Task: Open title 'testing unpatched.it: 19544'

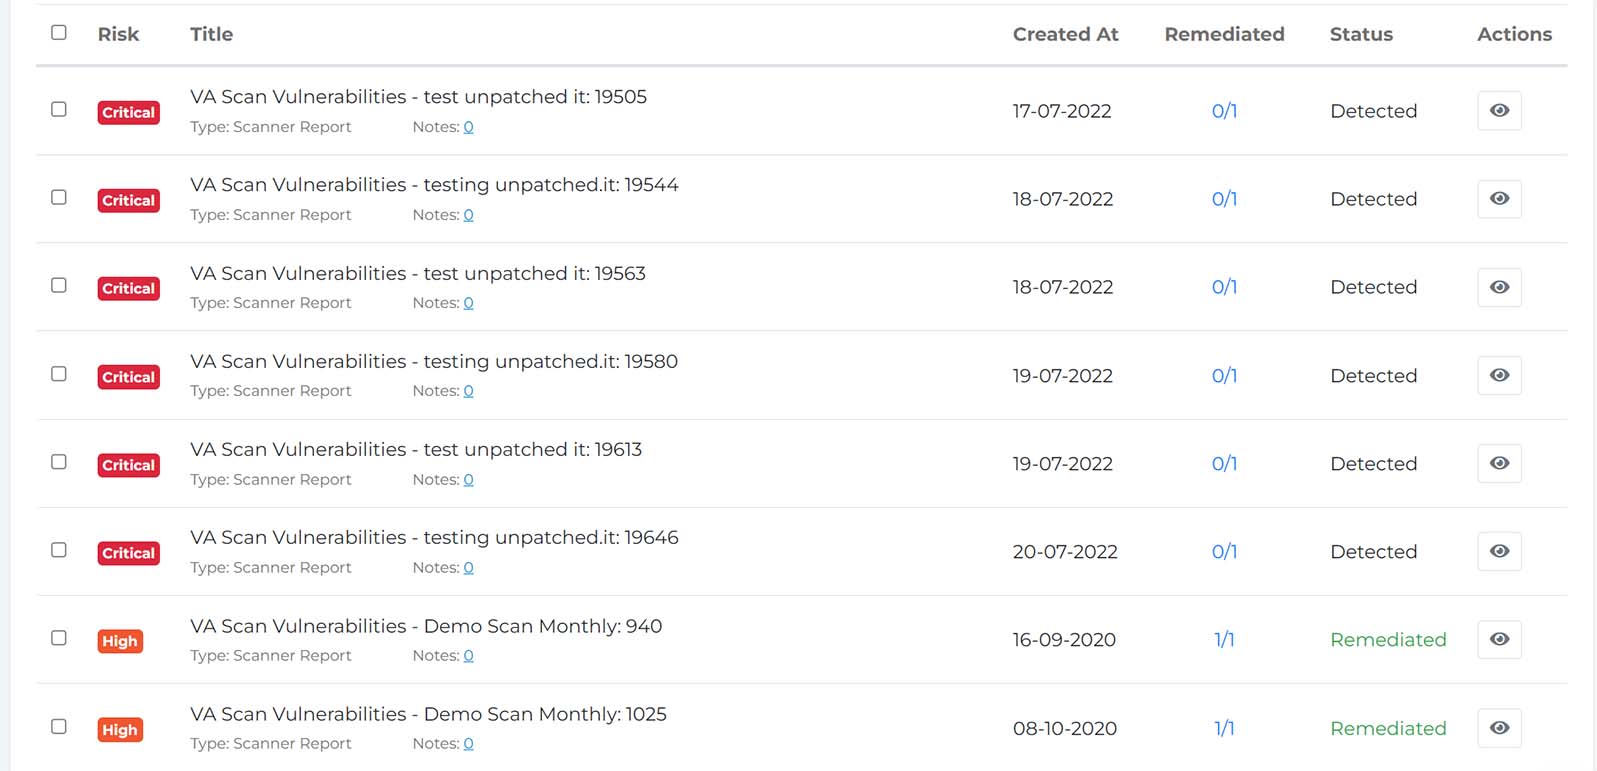Action: pos(434,185)
